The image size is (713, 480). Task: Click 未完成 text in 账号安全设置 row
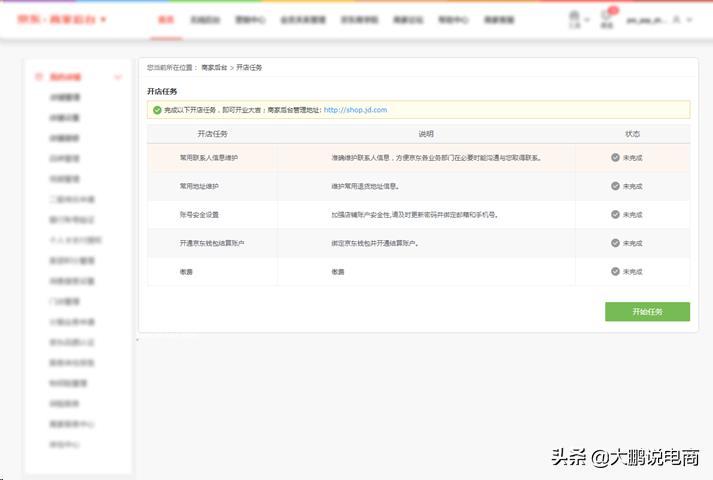tap(633, 215)
